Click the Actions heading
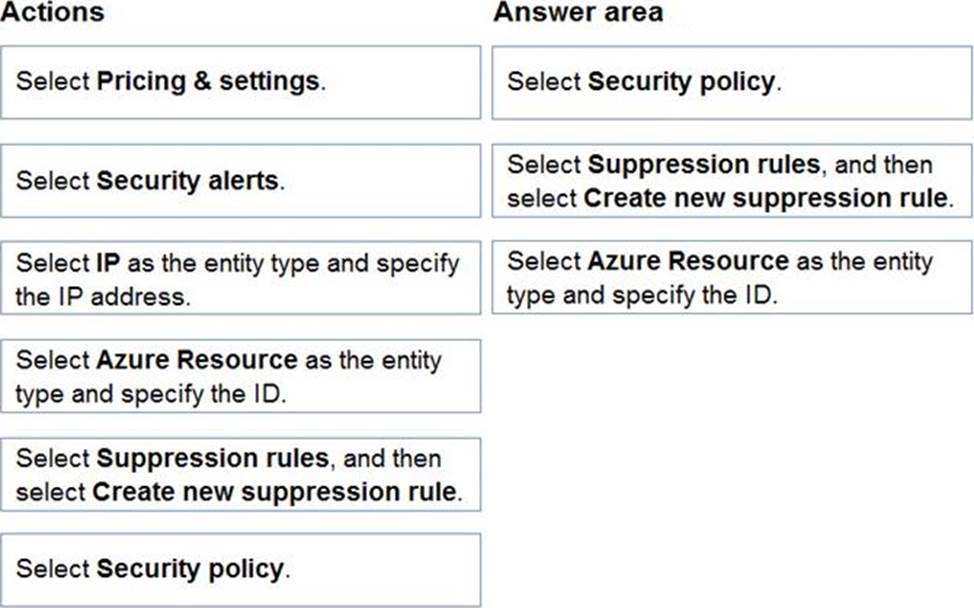Image resolution: width=974 pixels, height=608 pixels. pyautogui.click(x=52, y=13)
